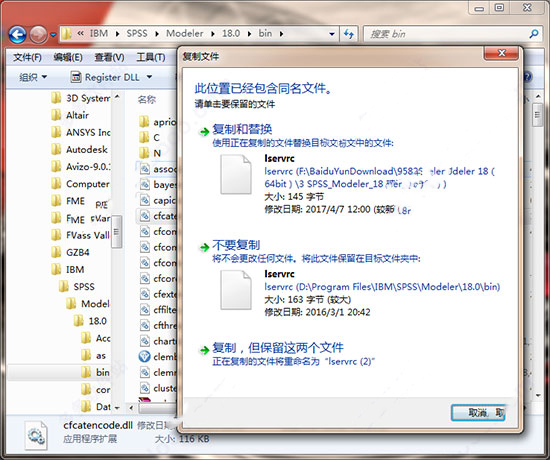Screen dimensions: 550x460
Task: Click the 取消 button in dialog
Action: tap(478, 413)
